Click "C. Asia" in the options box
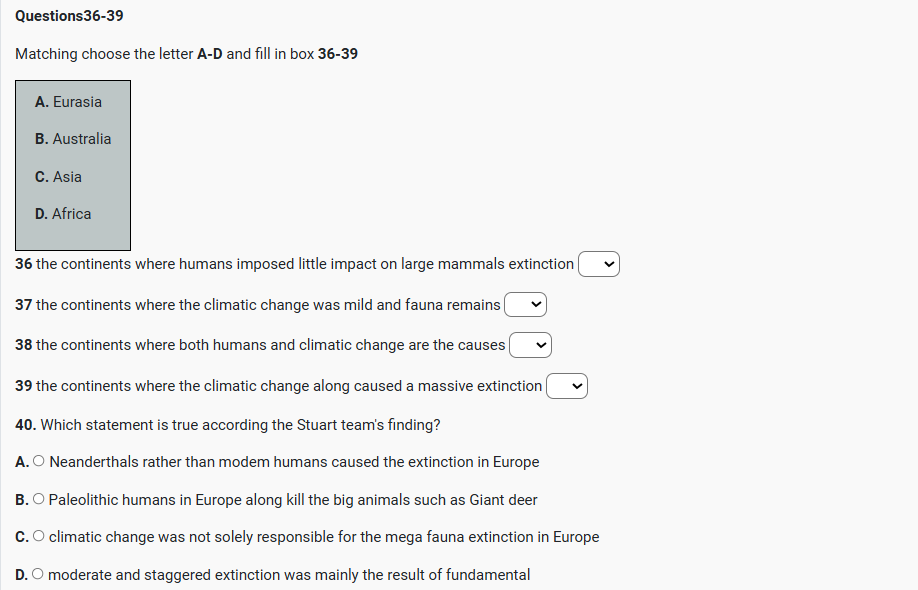 (x=58, y=177)
